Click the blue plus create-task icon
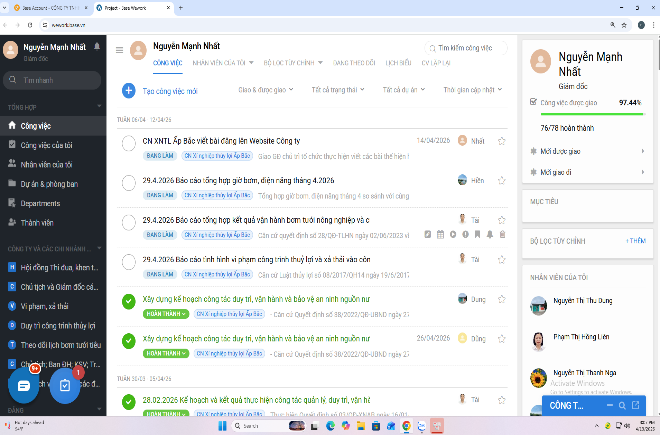 tap(128, 91)
